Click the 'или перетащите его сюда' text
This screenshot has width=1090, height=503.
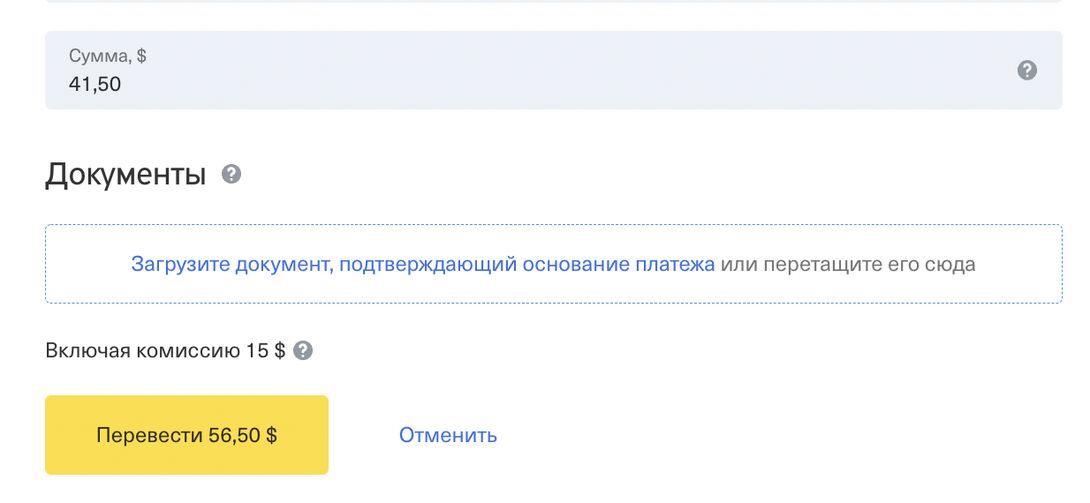click(x=848, y=265)
